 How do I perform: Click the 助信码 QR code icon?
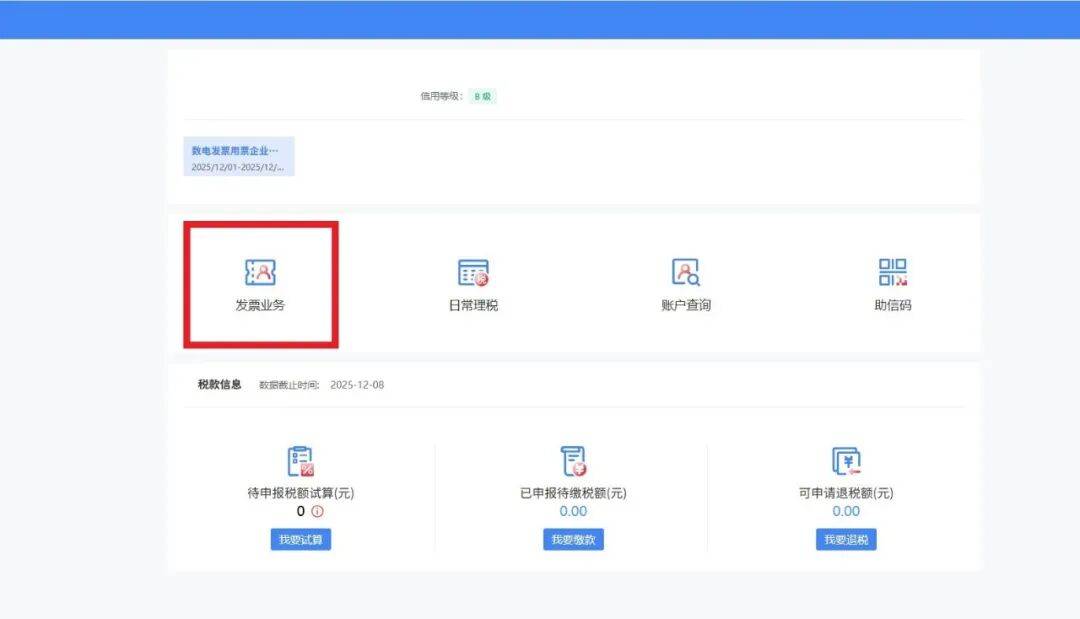point(892,272)
